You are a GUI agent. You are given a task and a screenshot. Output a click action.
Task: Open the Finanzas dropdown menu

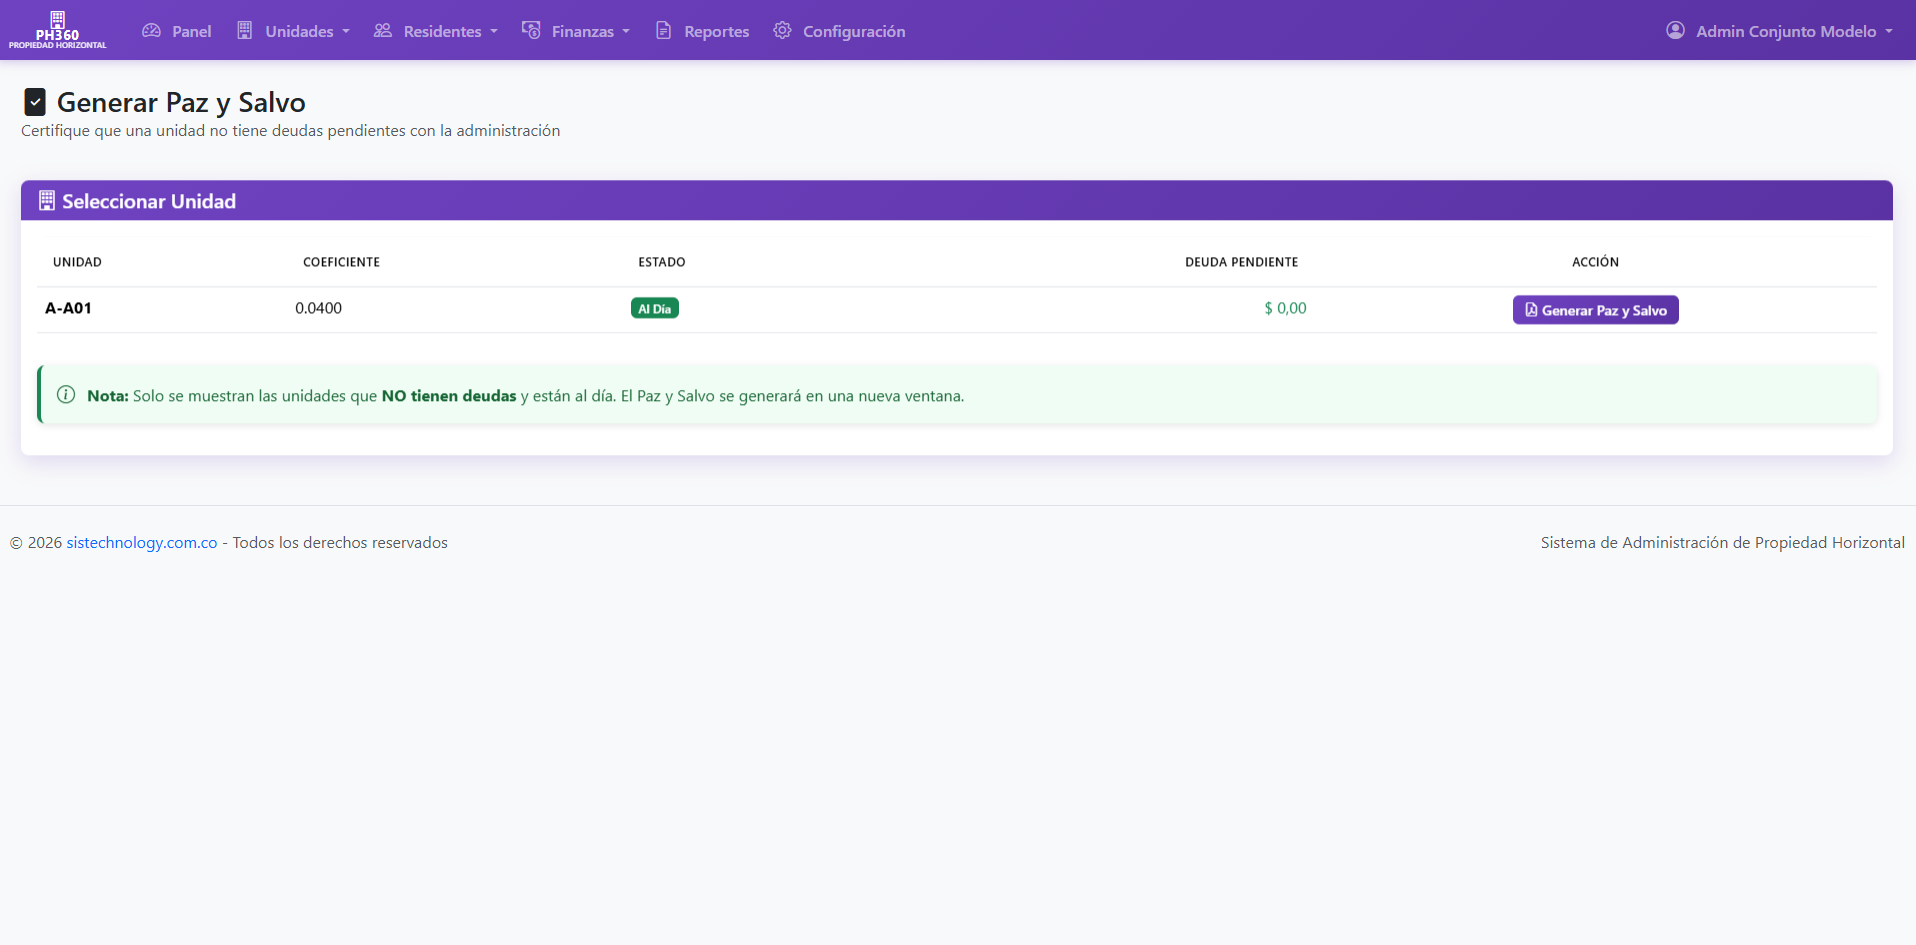pyautogui.click(x=576, y=31)
